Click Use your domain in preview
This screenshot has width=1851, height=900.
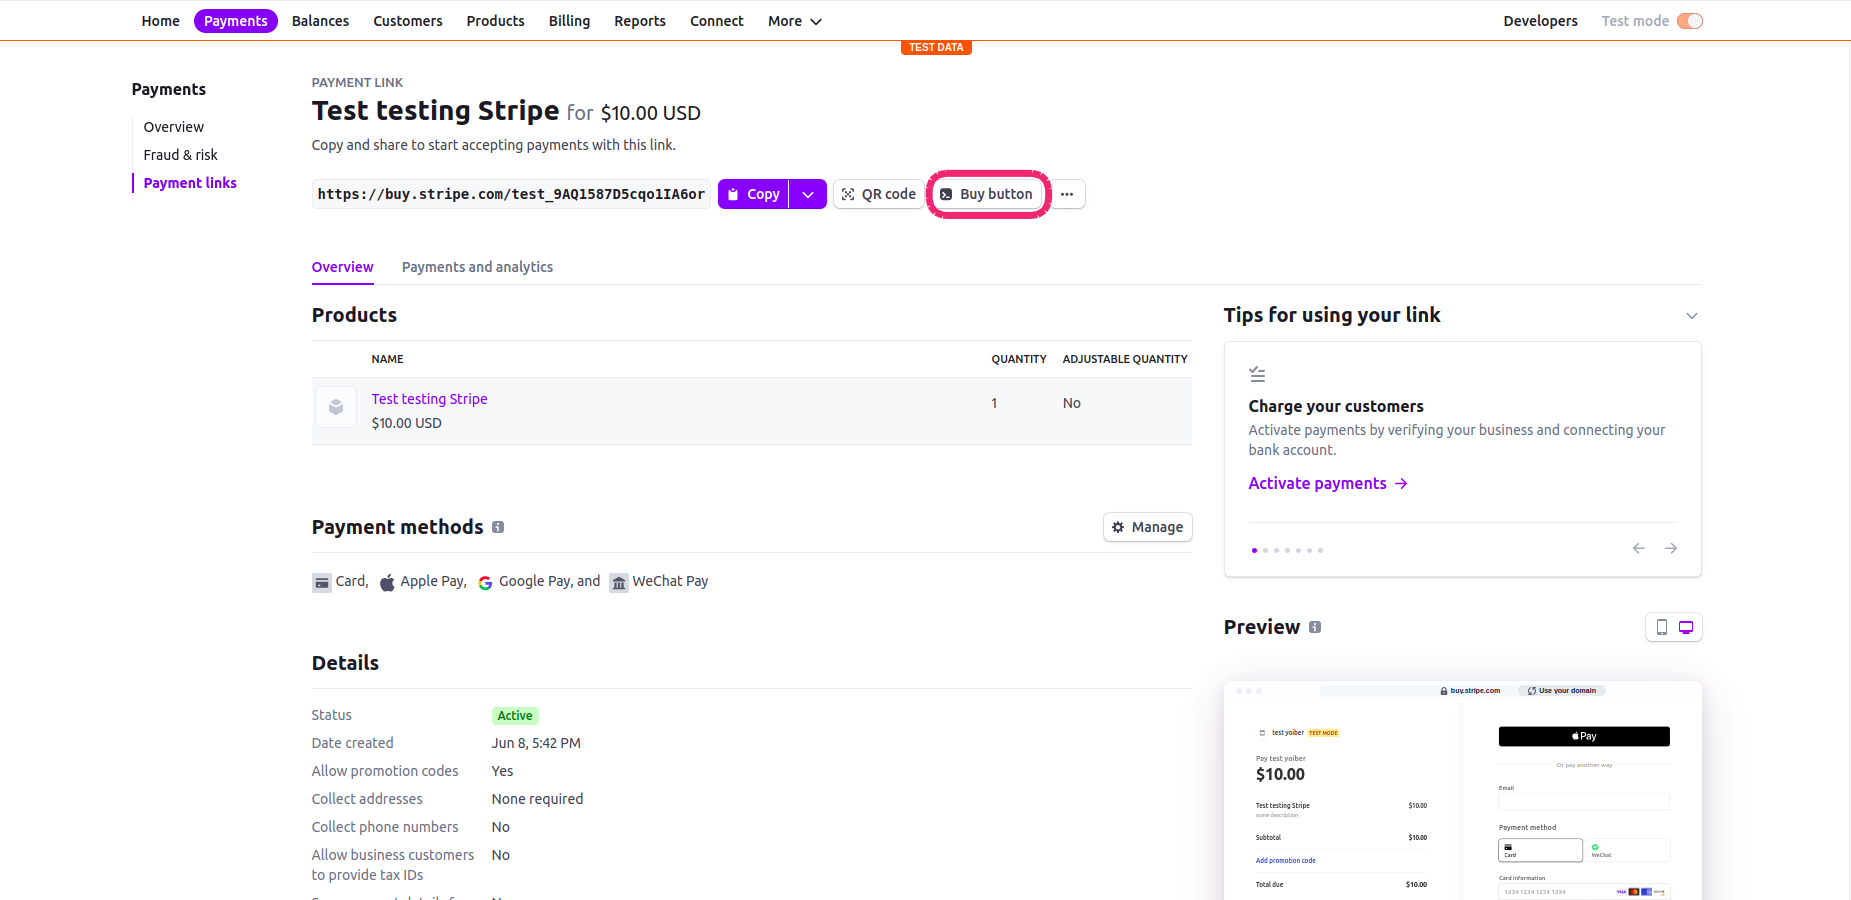[x=1562, y=691]
